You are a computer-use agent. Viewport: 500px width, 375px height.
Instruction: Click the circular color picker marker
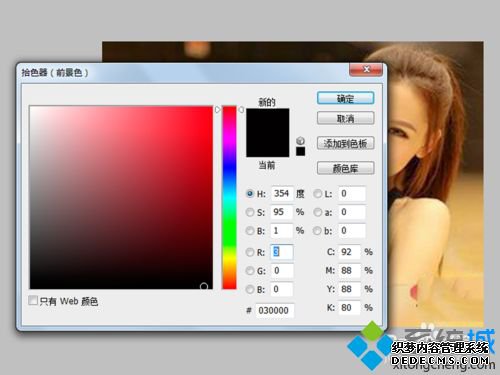[x=204, y=286]
